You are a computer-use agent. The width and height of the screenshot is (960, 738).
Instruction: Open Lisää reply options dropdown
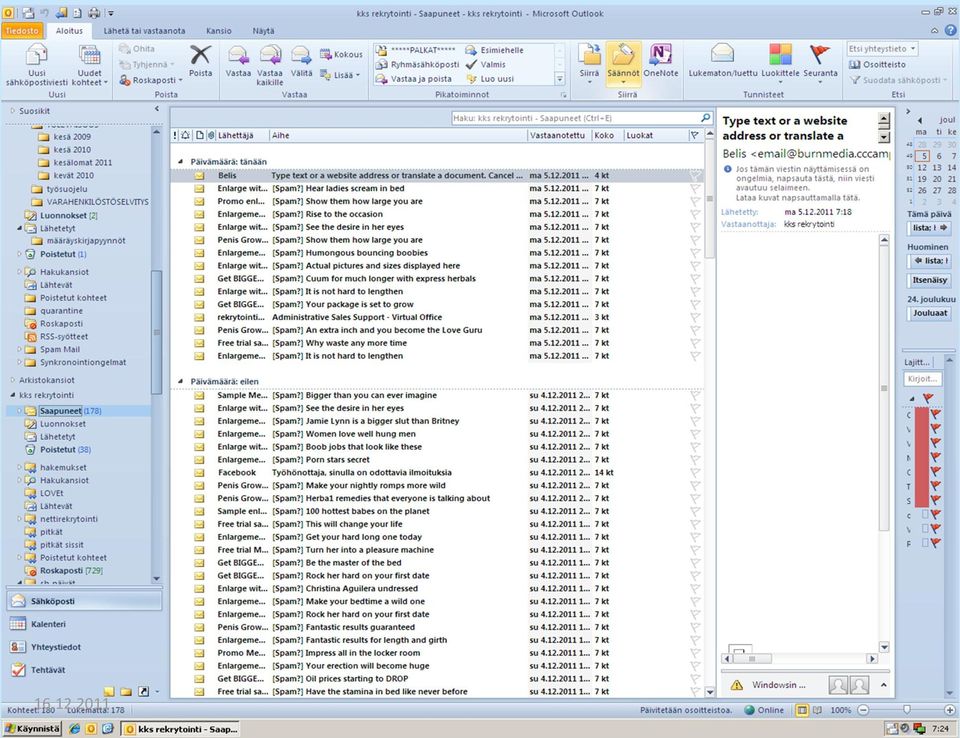click(x=340, y=75)
